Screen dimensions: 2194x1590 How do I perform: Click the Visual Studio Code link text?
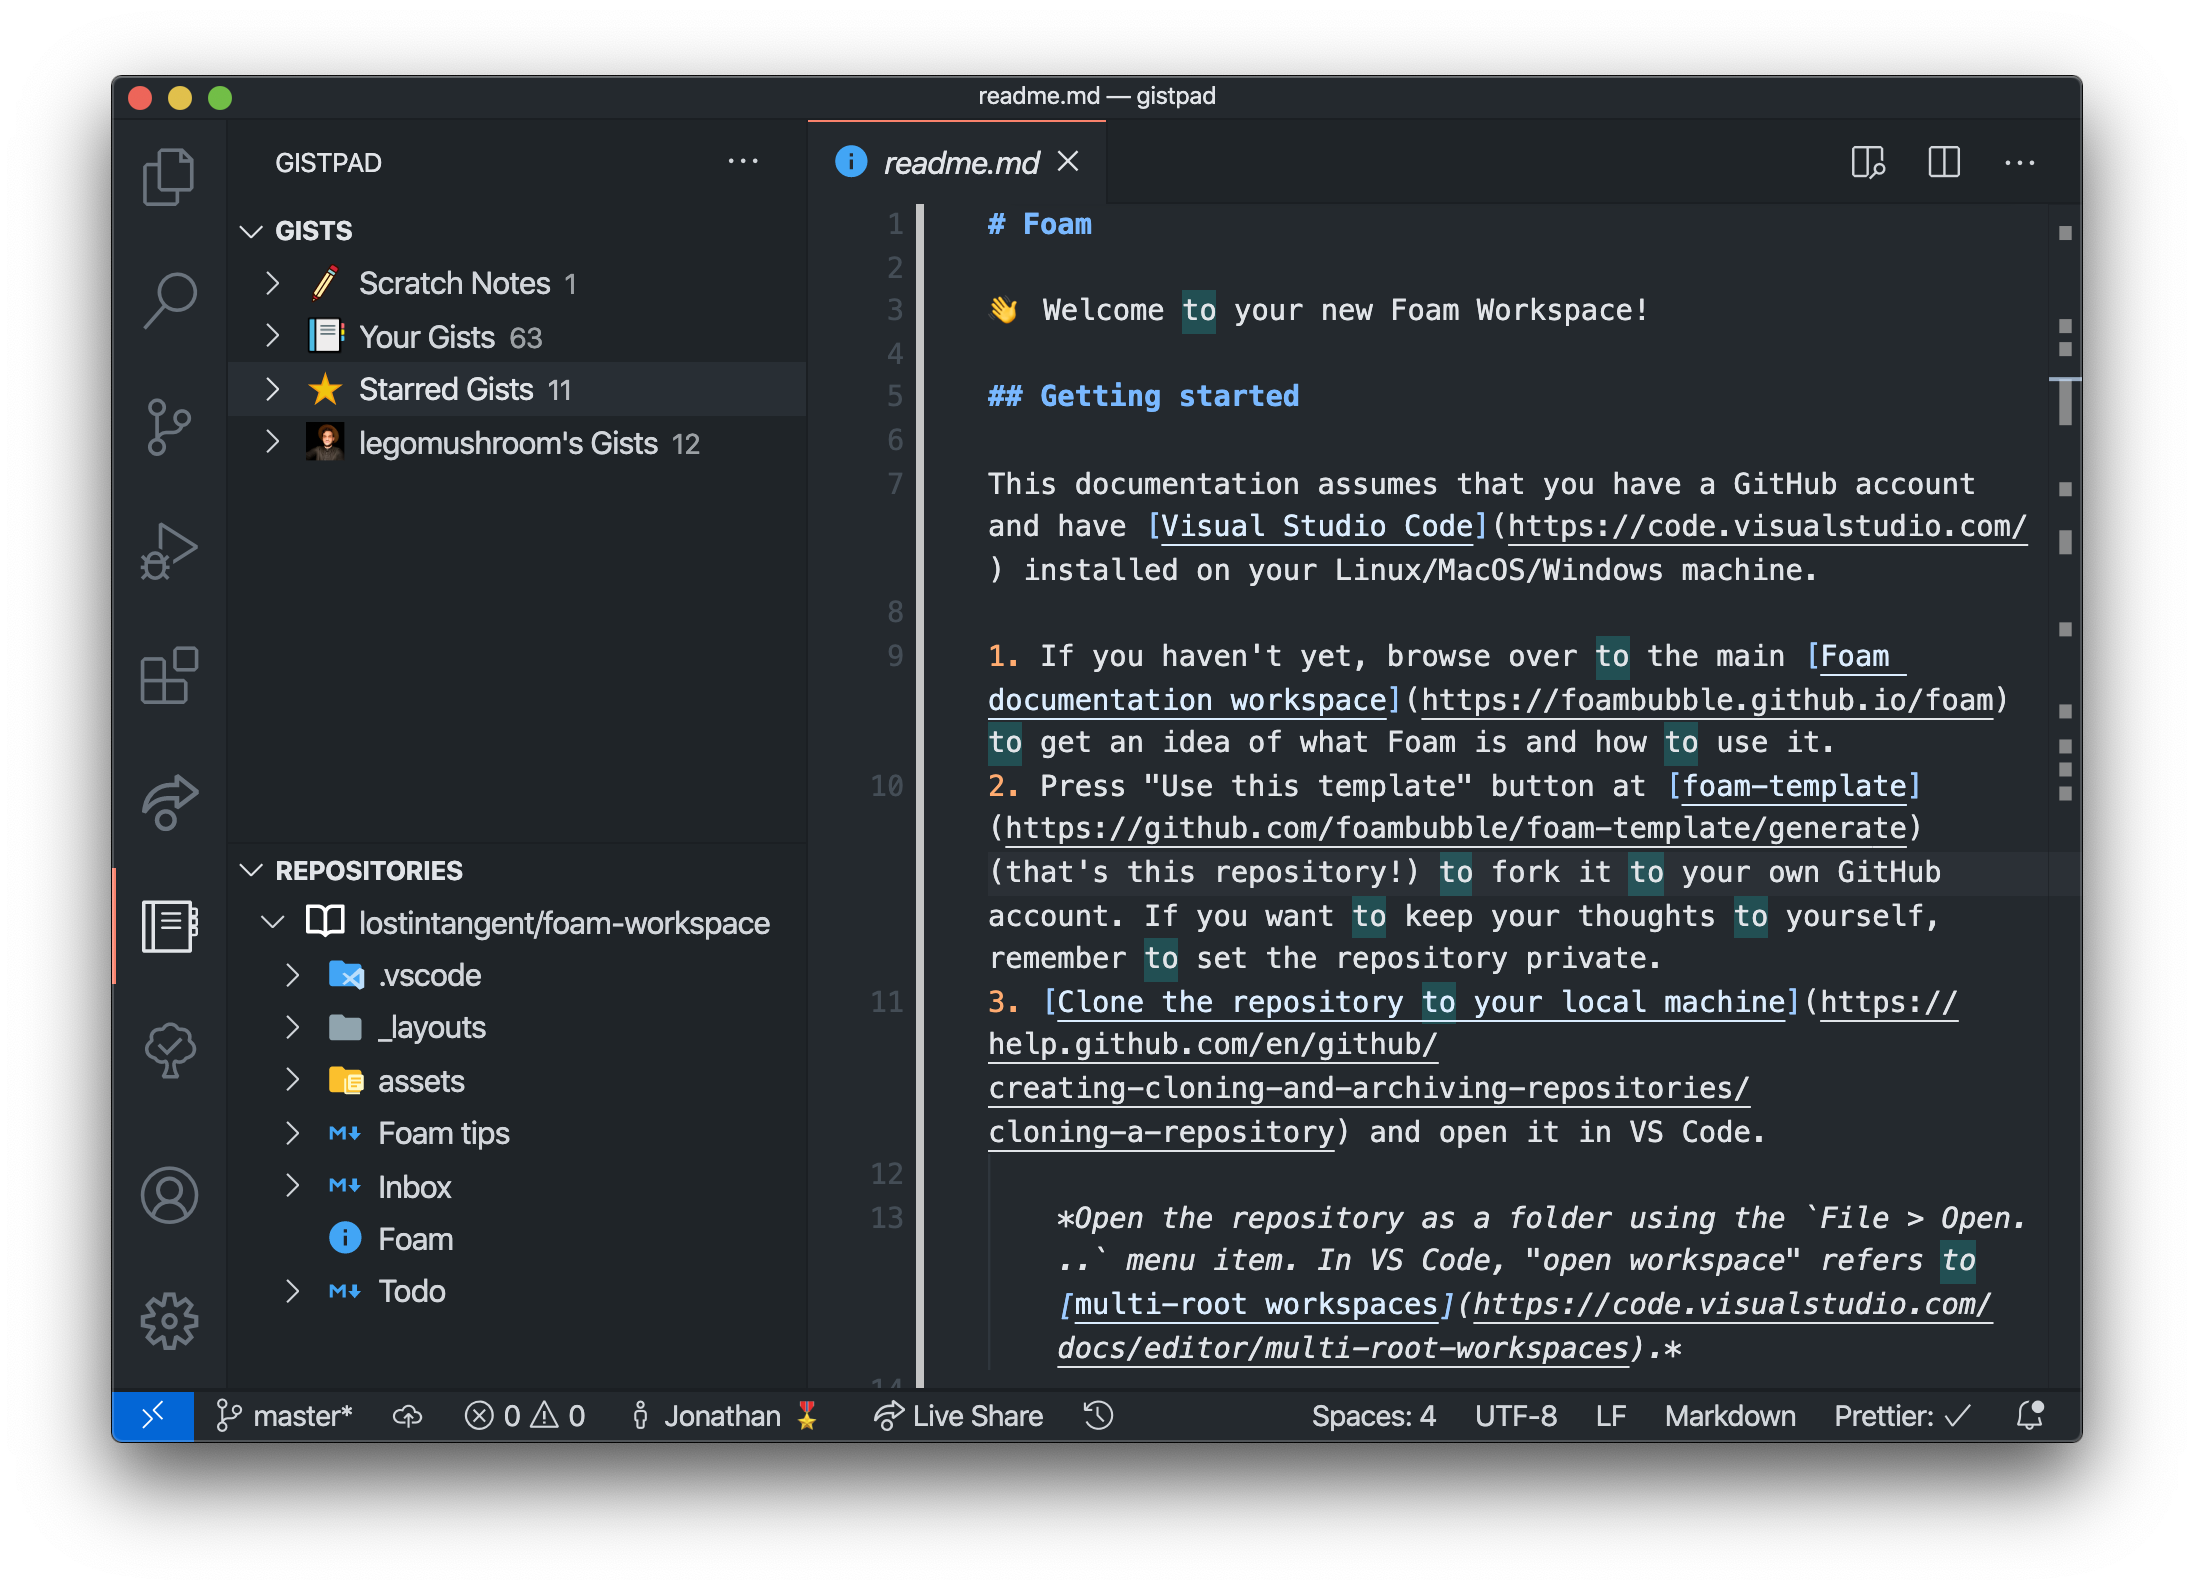[x=1318, y=526]
